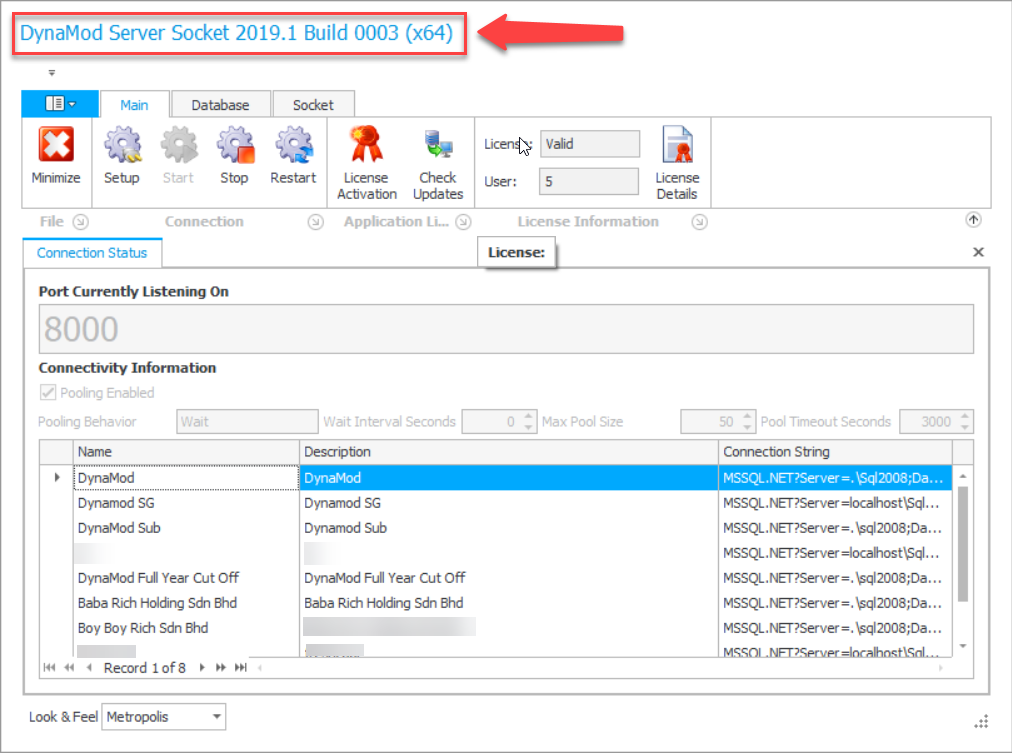Go to previous record arrow
Screen dimensions: 1012x753
89,667
